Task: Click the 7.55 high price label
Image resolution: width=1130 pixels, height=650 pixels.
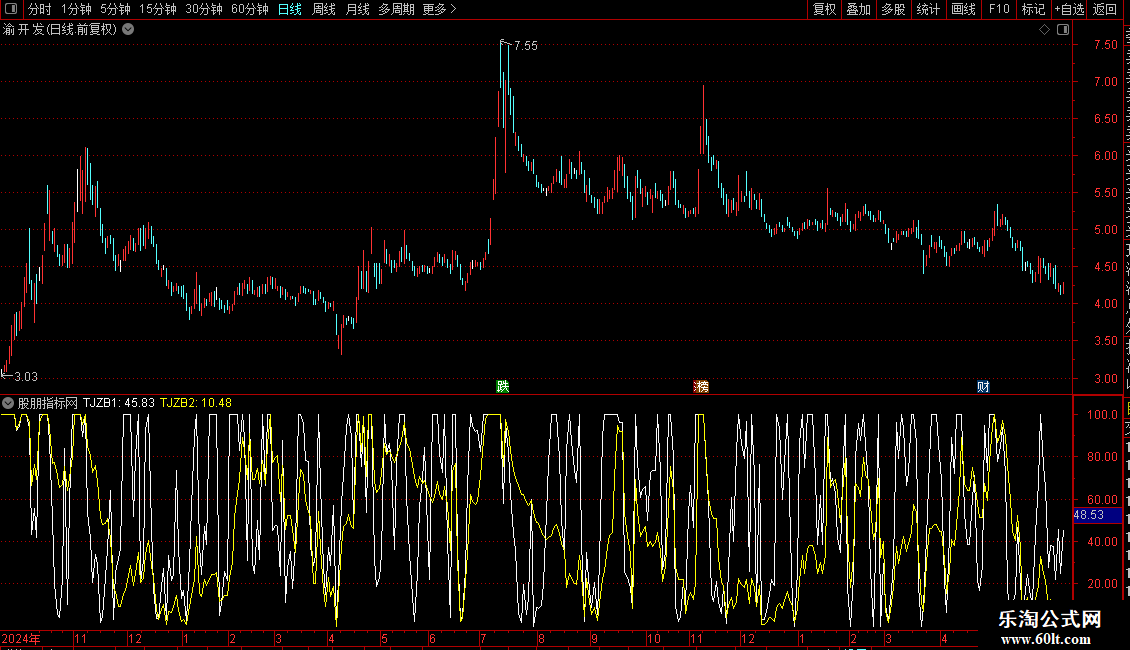Action: [525, 45]
